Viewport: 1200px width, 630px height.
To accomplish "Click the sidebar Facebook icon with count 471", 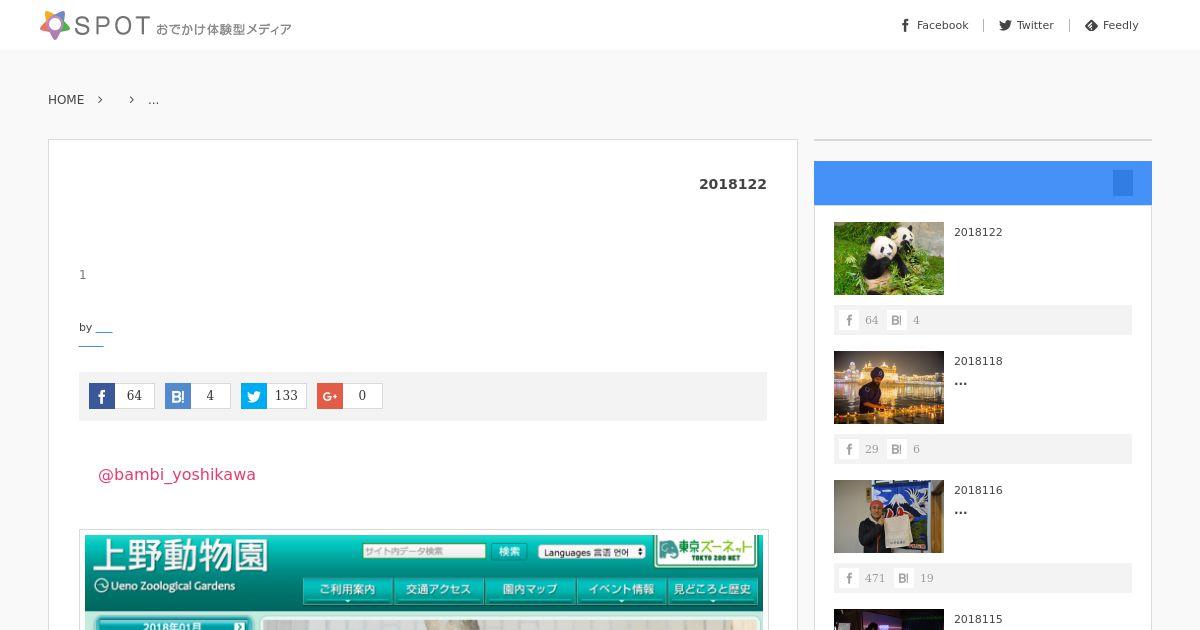I will click(x=849, y=578).
